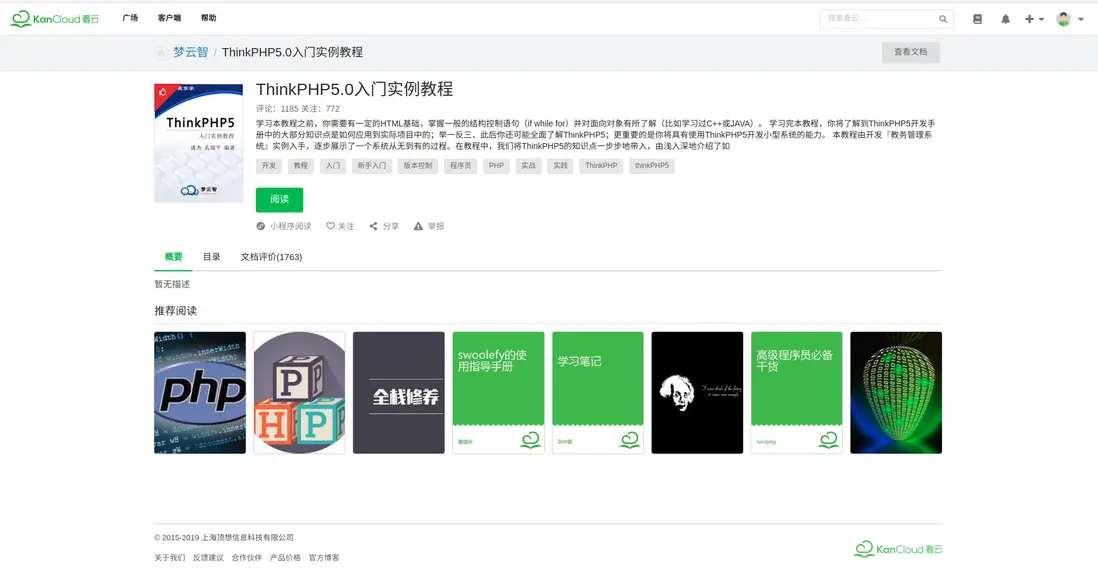Click the share 分享 icon
The height and width of the screenshot is (586, 1098).
pyautogui.click(x=374, y=226)
